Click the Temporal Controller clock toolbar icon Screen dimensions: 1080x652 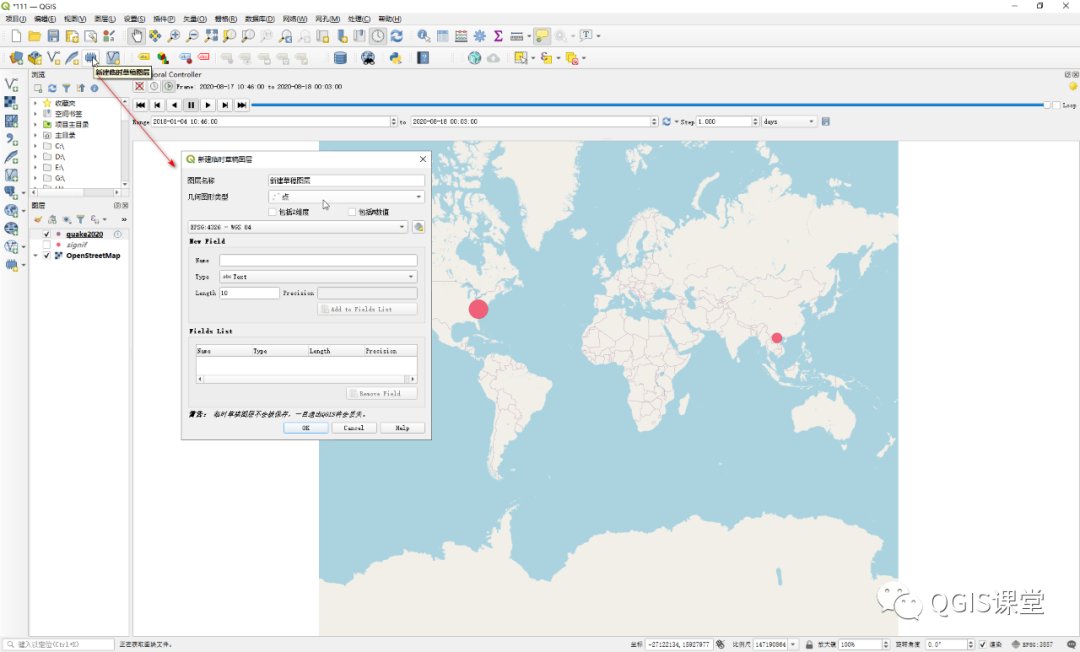[378, 36]
